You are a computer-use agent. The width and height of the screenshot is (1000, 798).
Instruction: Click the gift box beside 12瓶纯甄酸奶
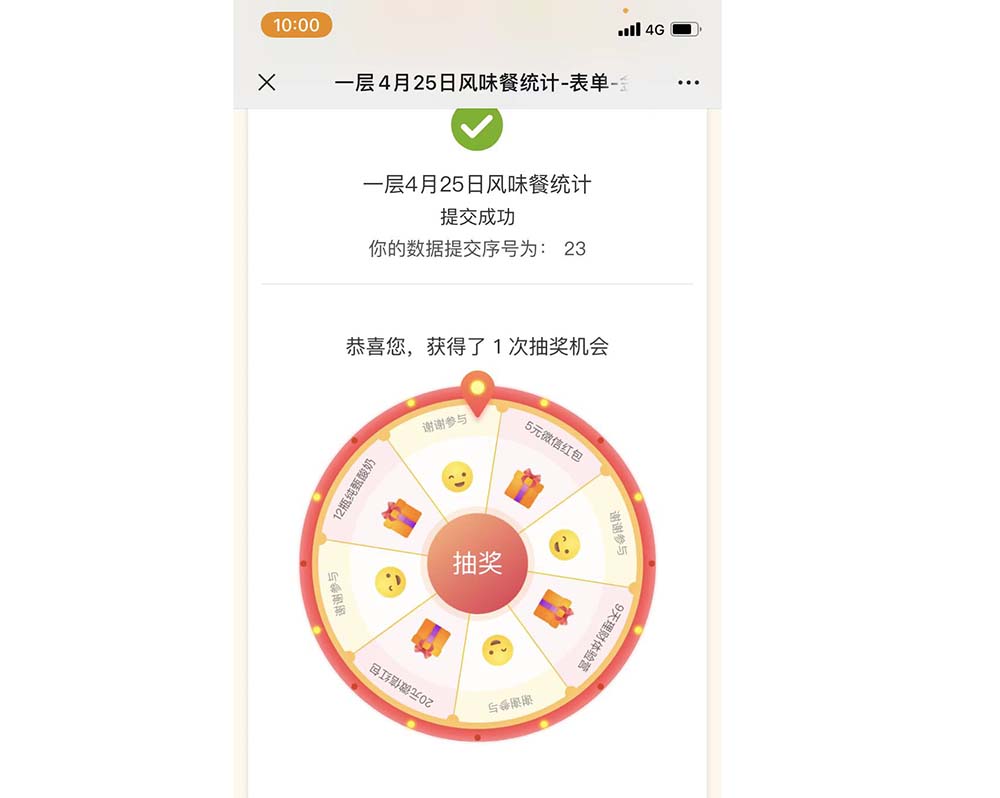pyautogui.click(x=401, y=517)
